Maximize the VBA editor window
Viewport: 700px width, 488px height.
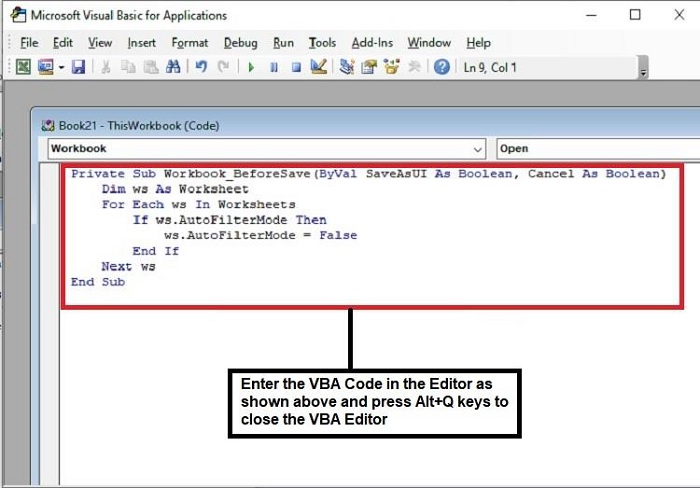click(x=635, y=15)
